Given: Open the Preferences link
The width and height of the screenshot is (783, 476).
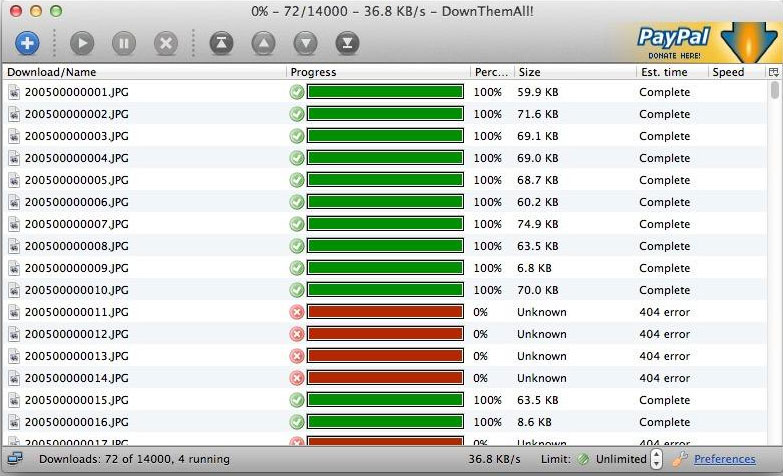Looking at the screenshot, I should point(724,459).
